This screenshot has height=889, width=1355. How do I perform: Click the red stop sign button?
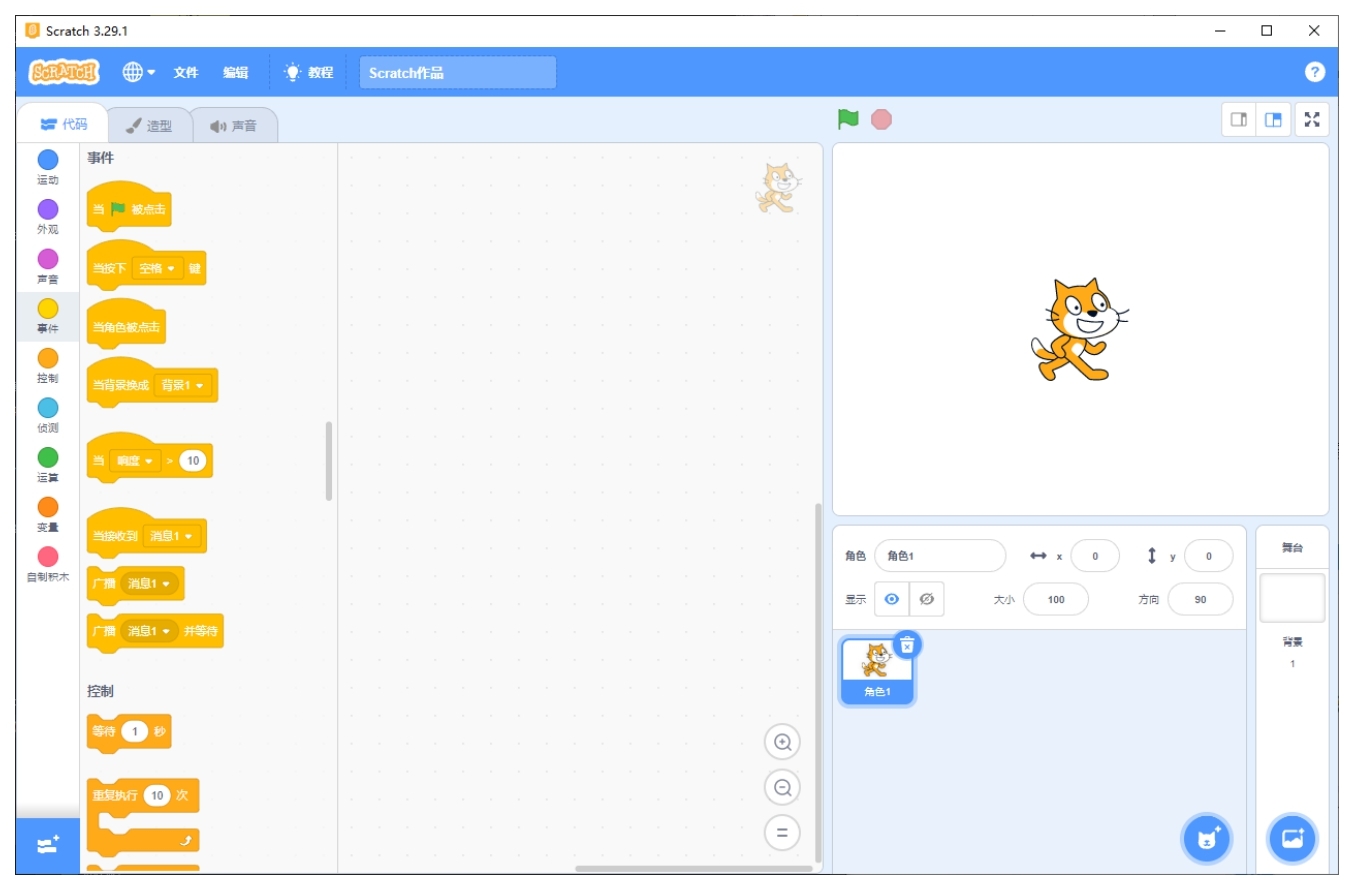coord(881,119)
